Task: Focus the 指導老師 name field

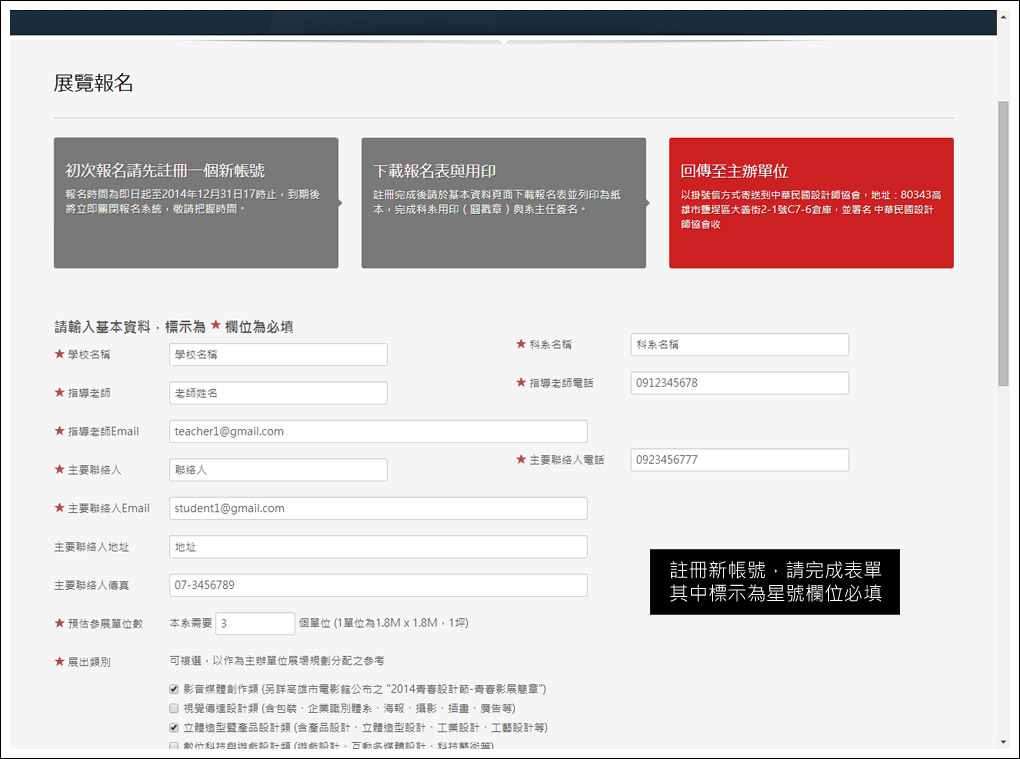Action: coord(278,393)
